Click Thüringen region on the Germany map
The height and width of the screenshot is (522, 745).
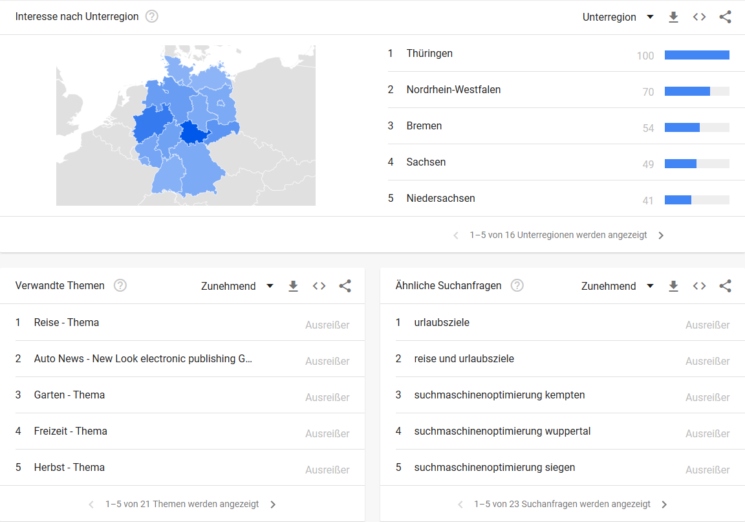pyautogui.click(x=192, y=133)
